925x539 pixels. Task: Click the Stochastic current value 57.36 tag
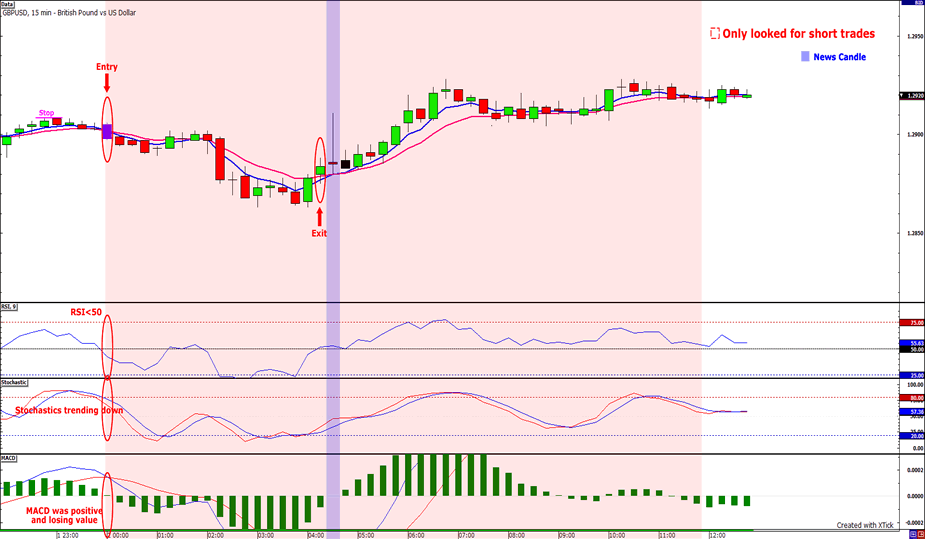(912, 412)
